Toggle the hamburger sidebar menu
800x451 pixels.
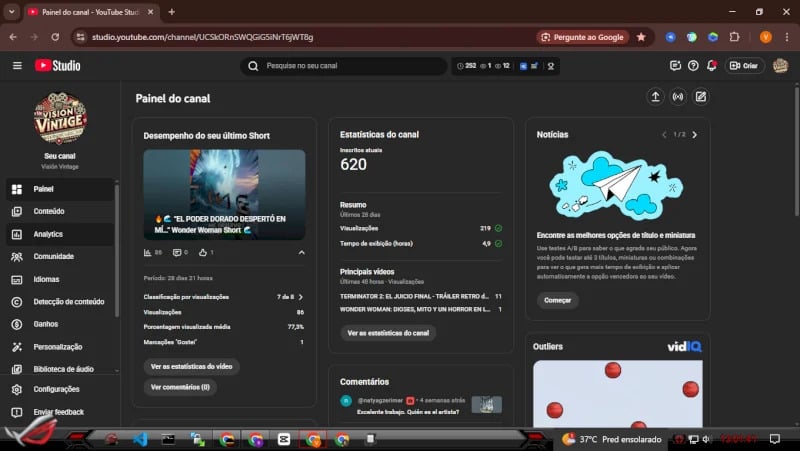[x=17, y=66]
